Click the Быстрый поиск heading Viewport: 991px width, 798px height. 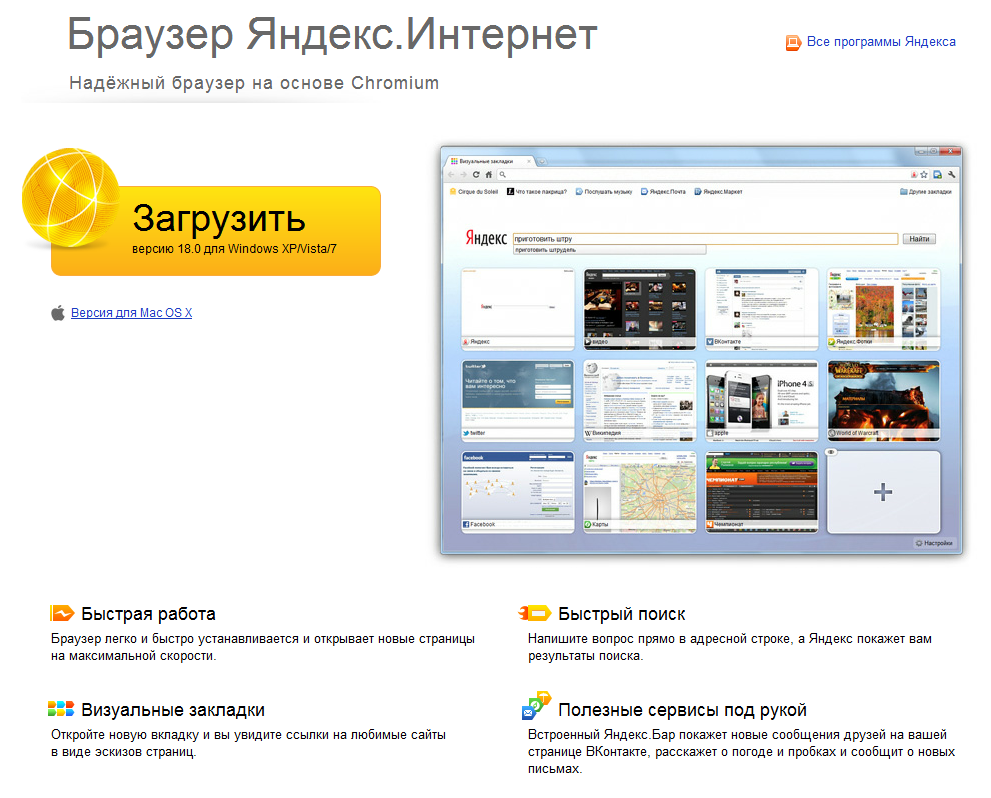[x=622, y=614]
